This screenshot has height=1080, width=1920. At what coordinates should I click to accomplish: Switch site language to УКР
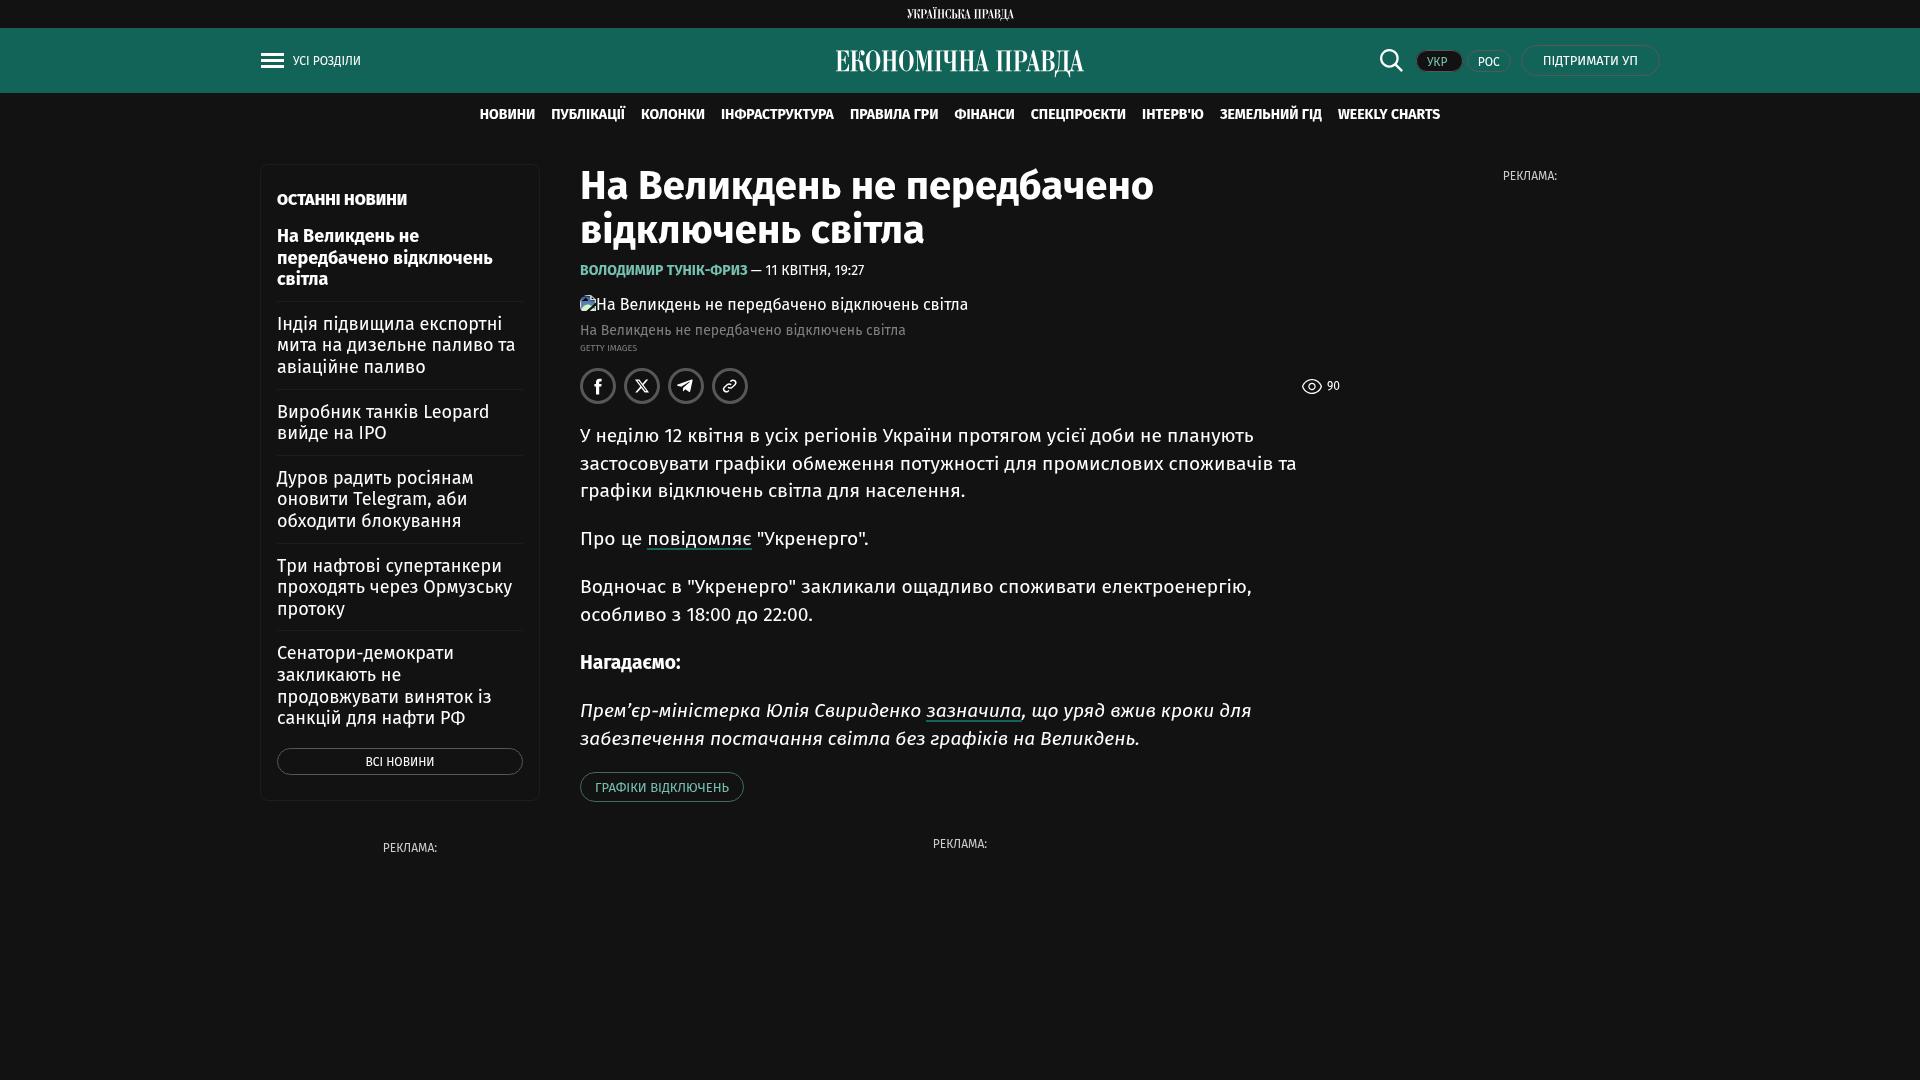[x=1438, y=62]
